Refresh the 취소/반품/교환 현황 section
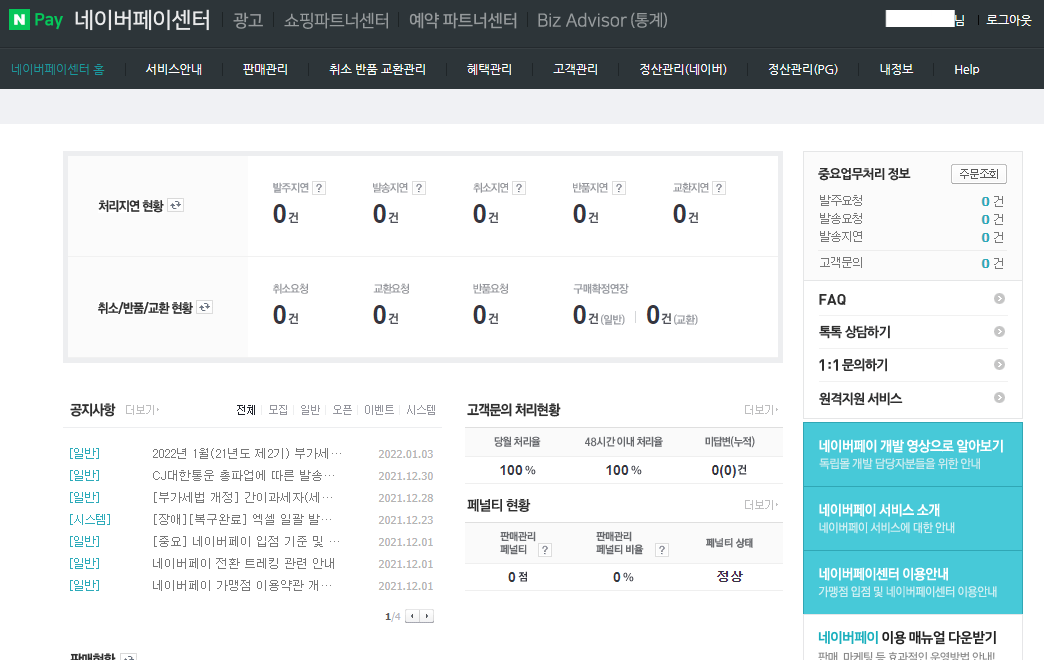 pyautogui.click(x=204, y=307)
